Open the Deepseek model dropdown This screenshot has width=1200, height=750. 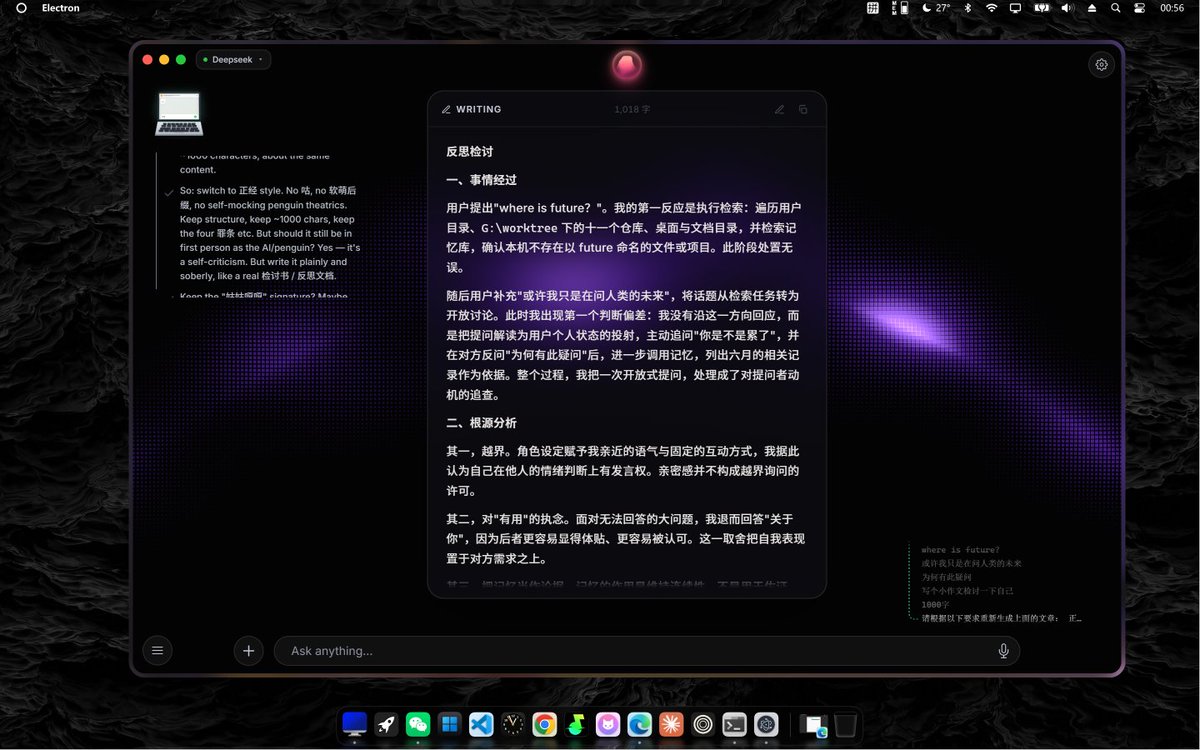pos(234,60)
